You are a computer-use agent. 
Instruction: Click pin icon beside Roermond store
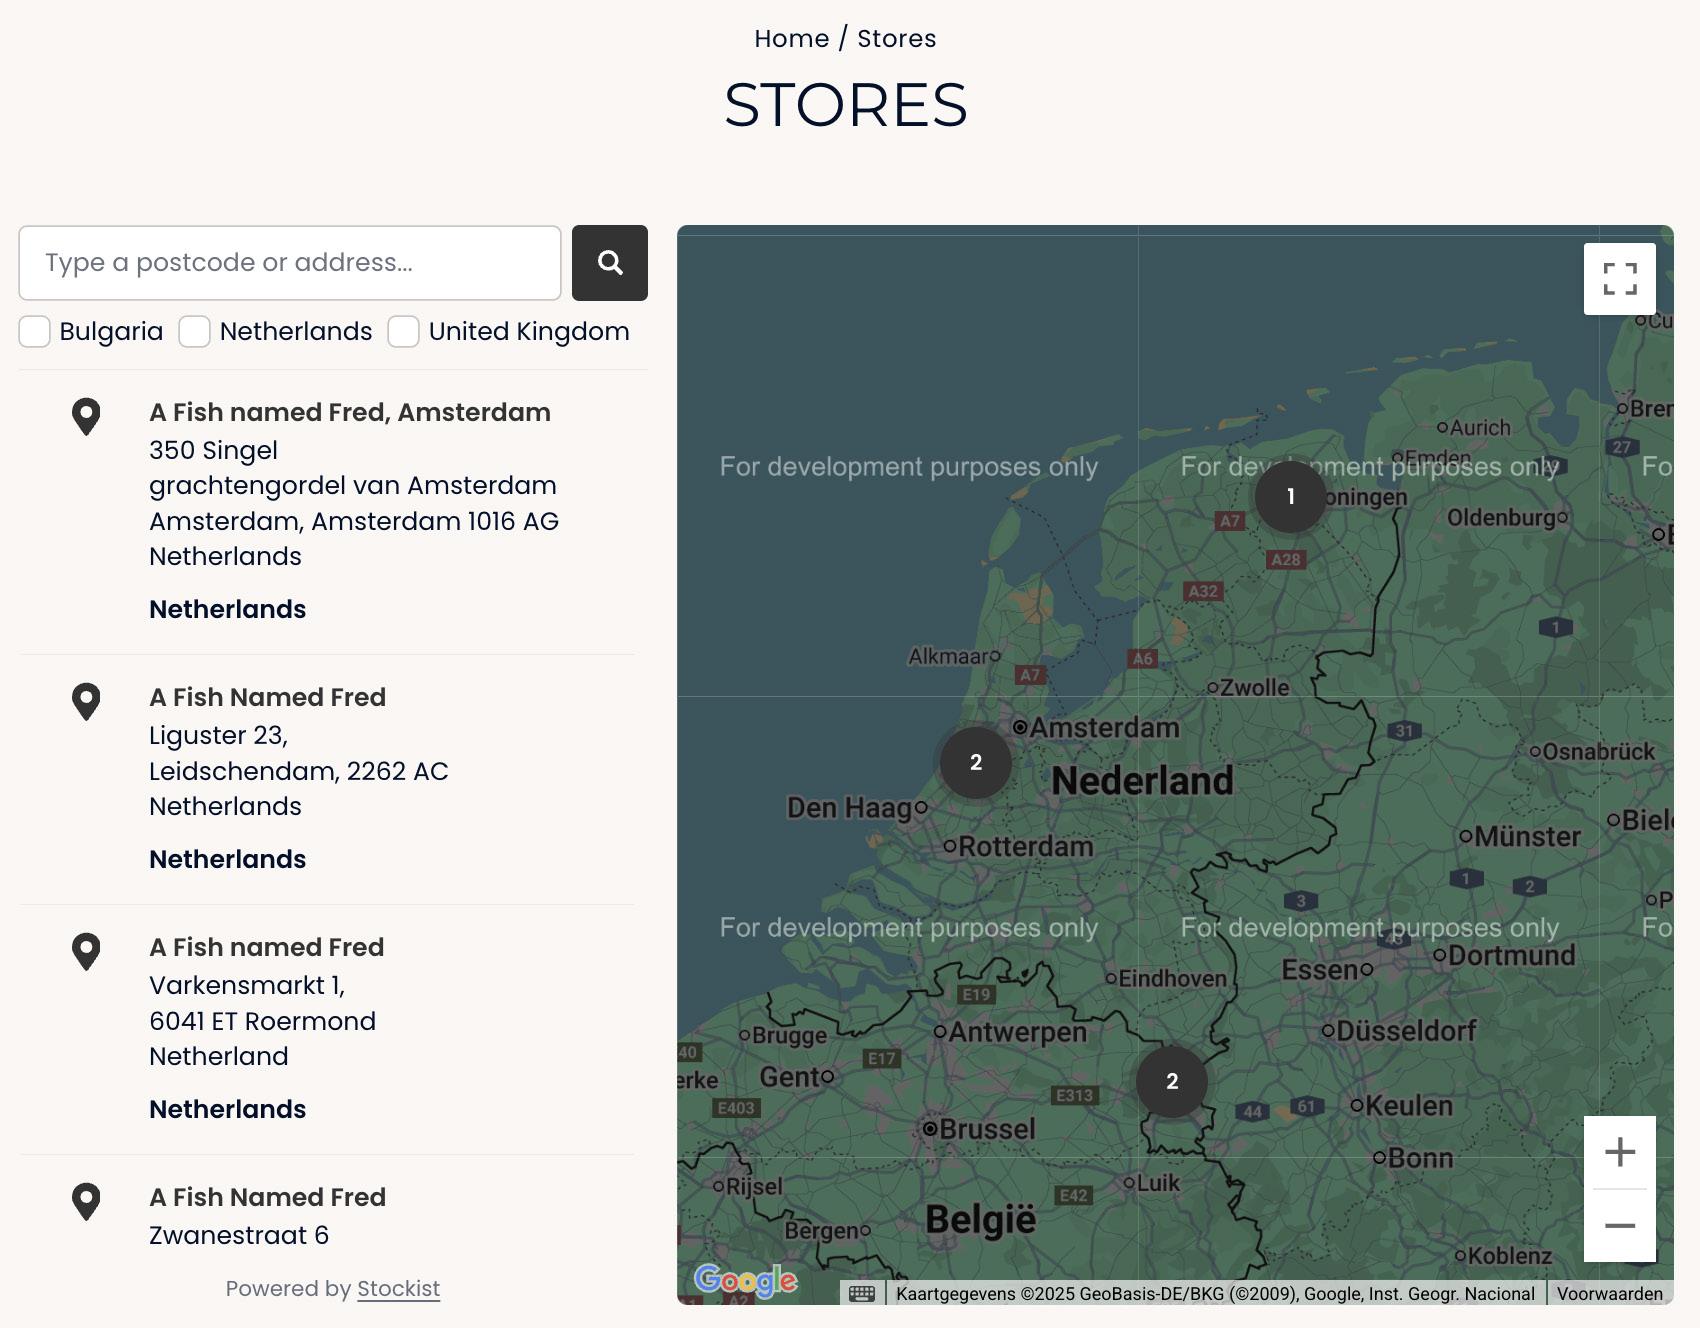(87, 951)
